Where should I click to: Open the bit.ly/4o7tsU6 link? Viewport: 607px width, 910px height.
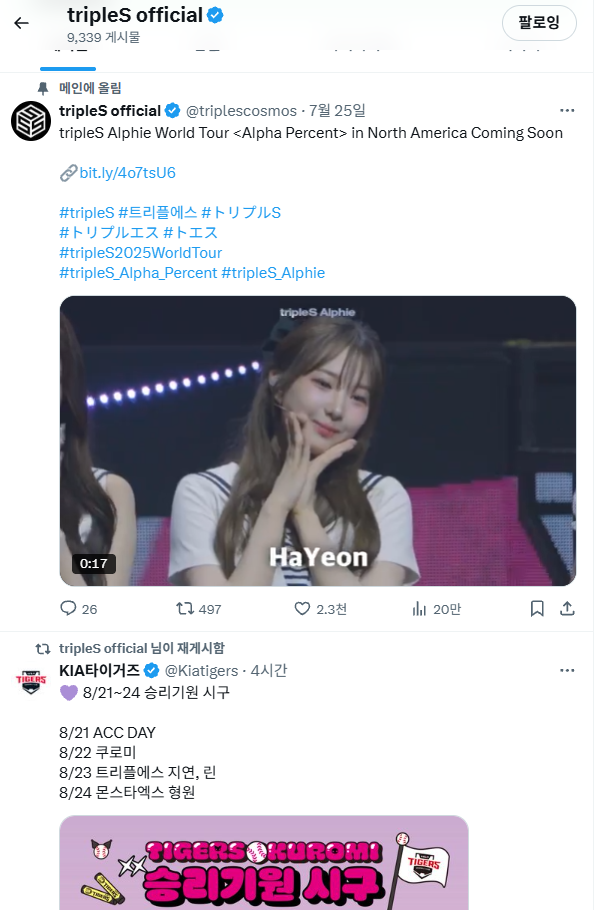pyautogui.click(x=127, y=173)
